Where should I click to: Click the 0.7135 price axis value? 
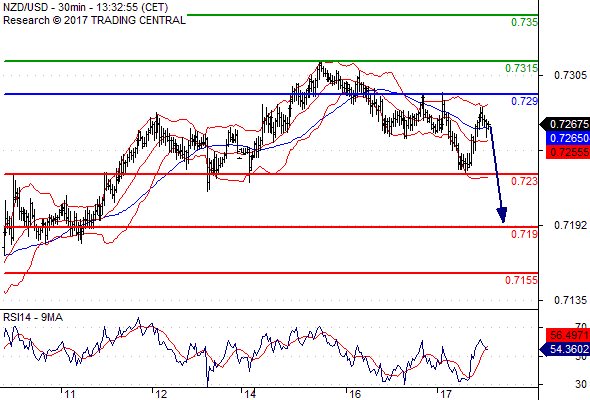(570, 300)
